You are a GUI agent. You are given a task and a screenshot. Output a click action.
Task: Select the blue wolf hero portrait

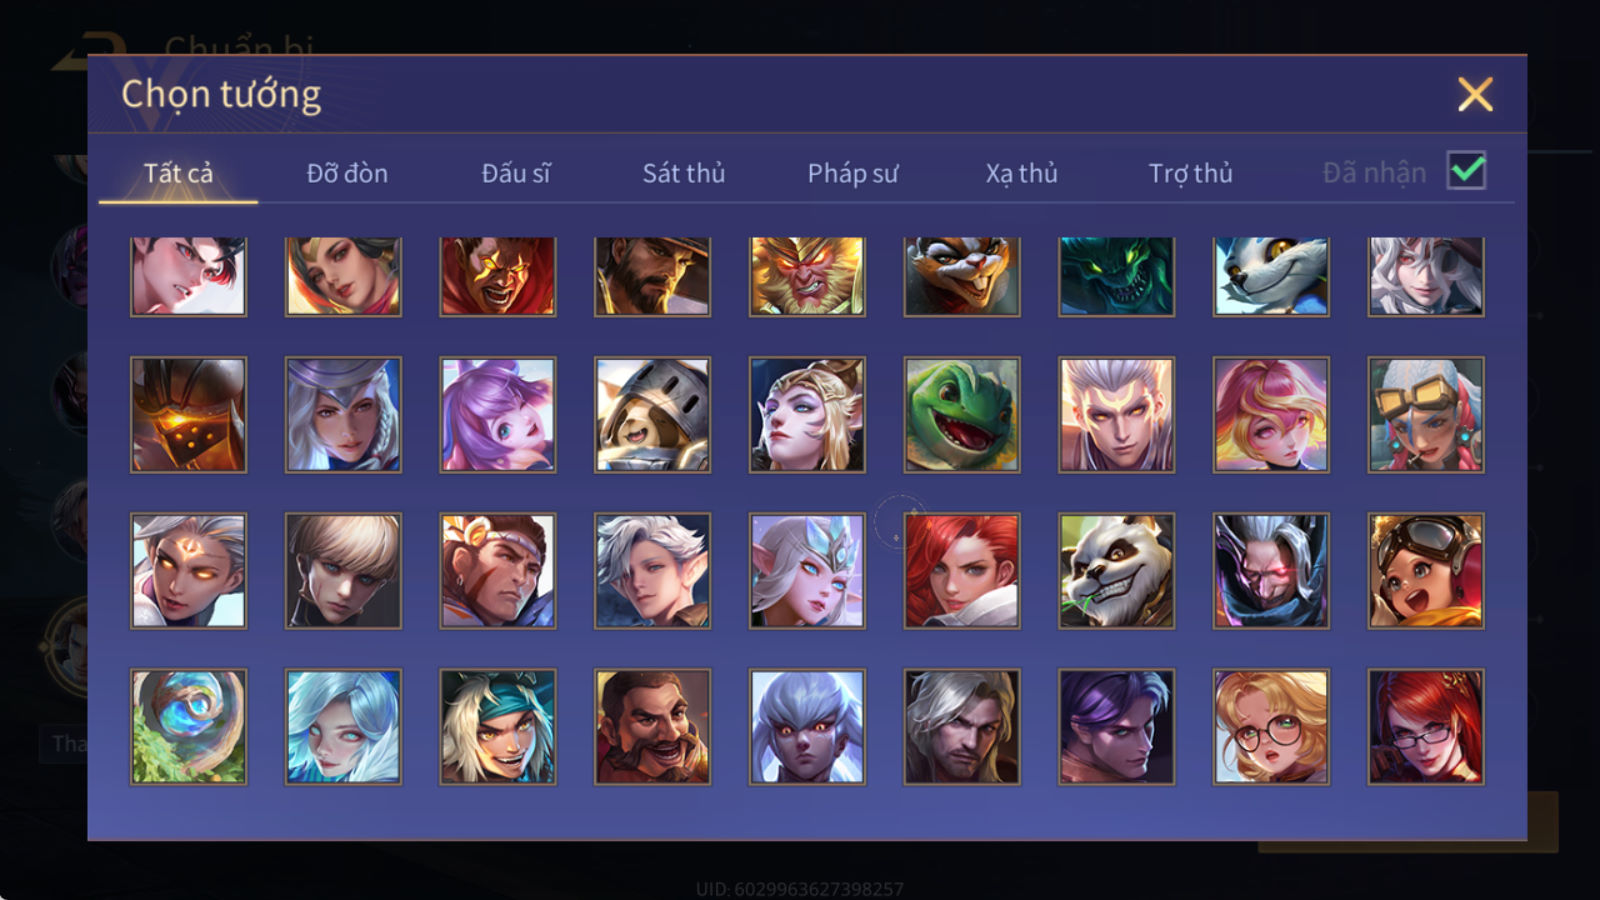tap(1271, 276)
